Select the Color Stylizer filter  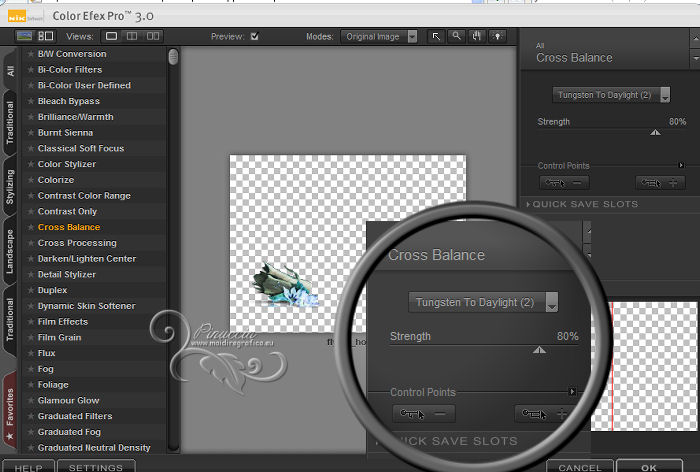click(67, 164)
